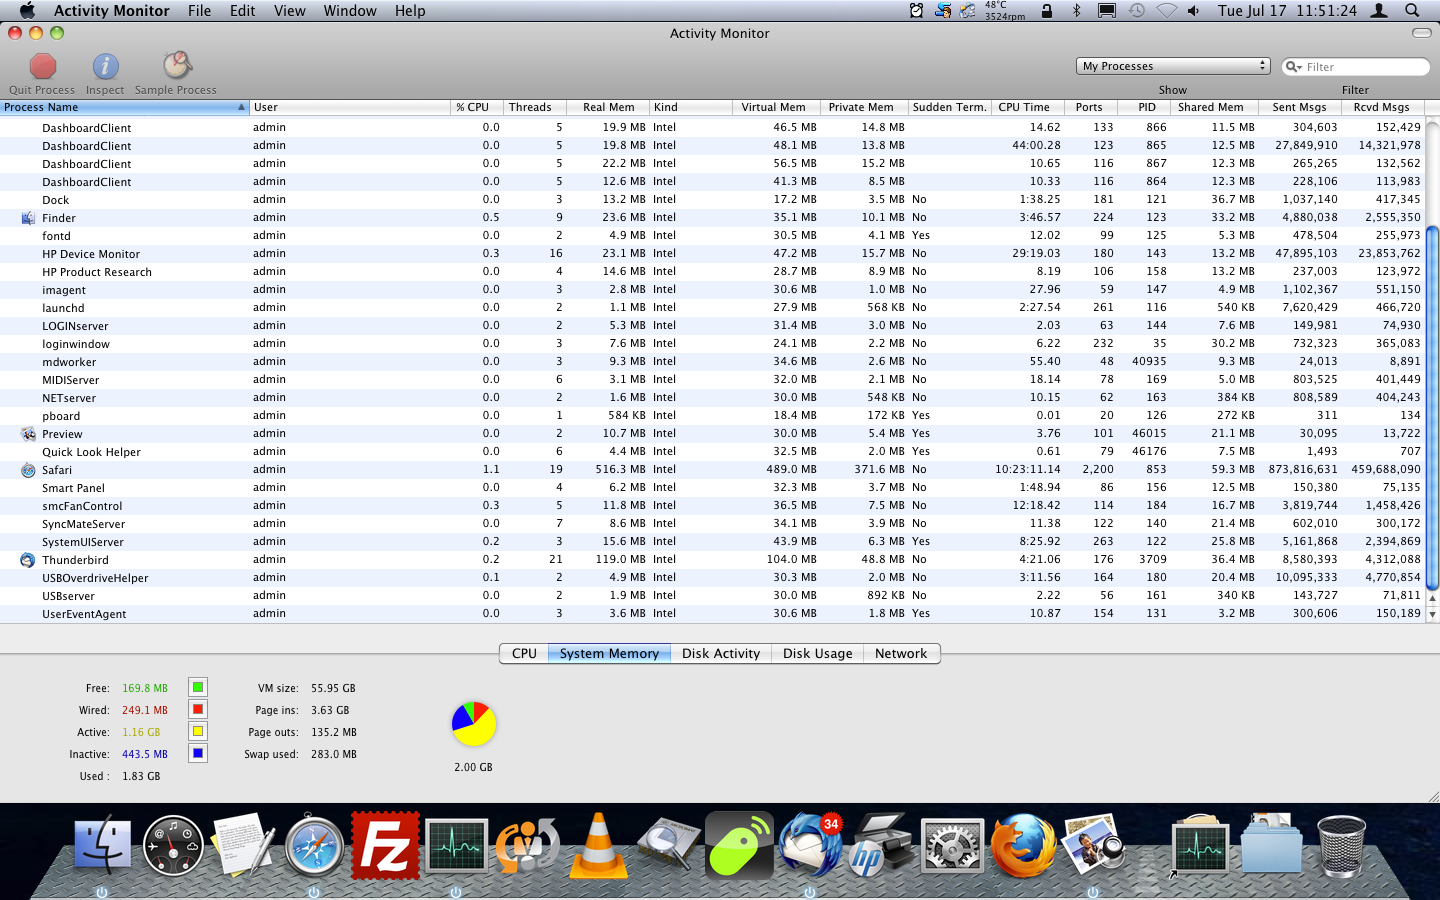Click the alarm clock menu bar icon
Viewport: 1440px width, 900px height.
click(x=917, y=10)
